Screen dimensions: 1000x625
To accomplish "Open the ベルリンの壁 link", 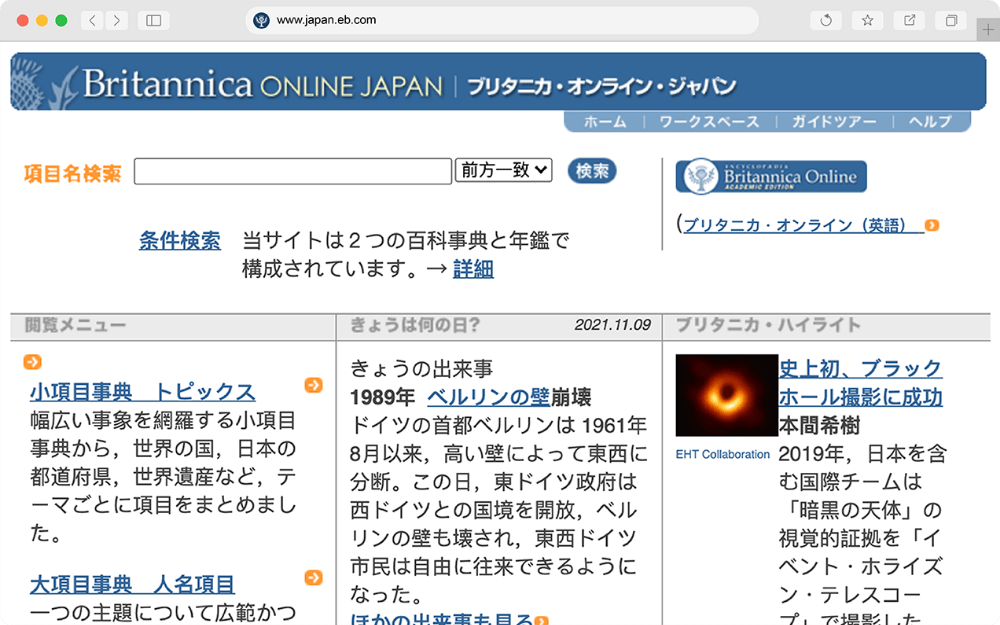I will point(488,397).
